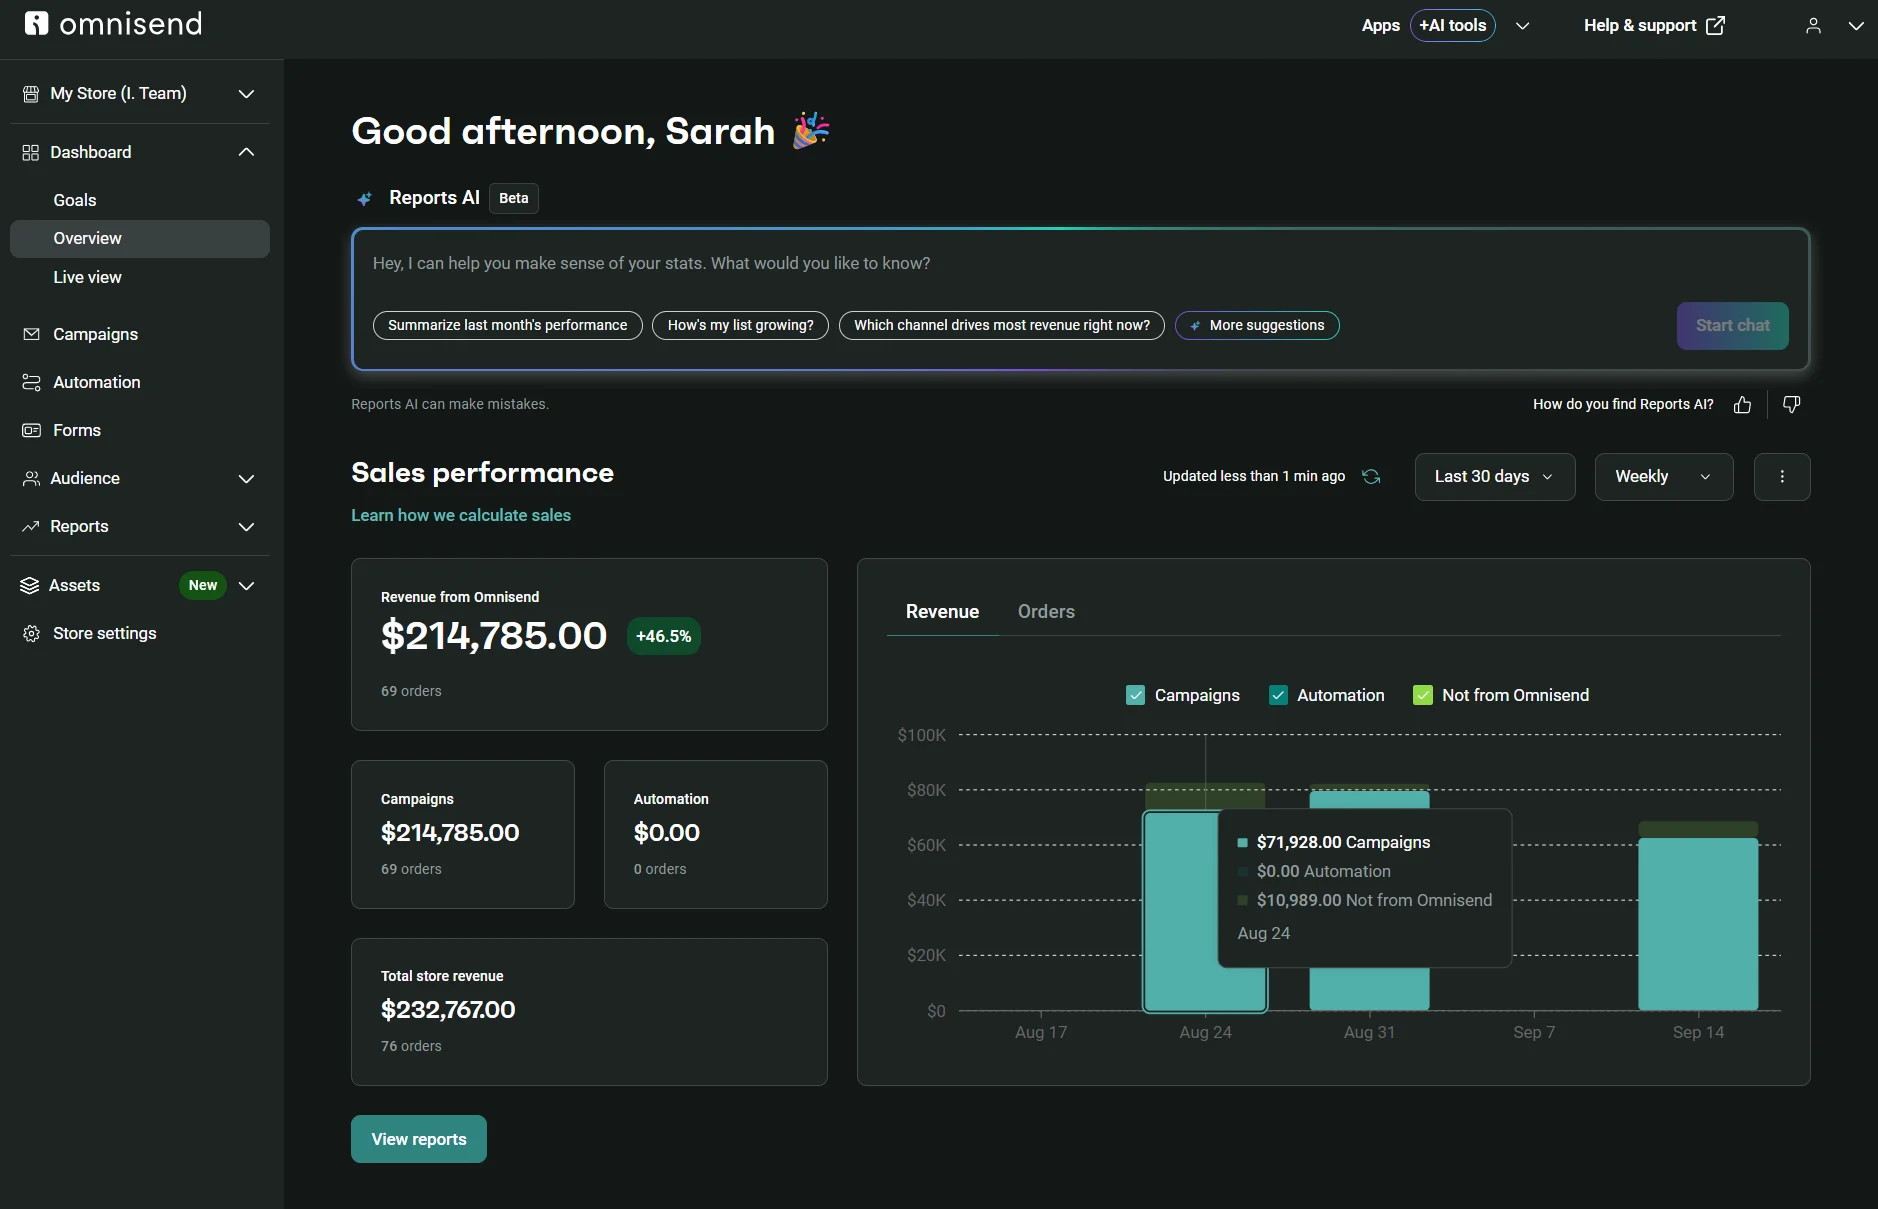
Task: Open the store switcher icon for My Store
Action: 31,94
